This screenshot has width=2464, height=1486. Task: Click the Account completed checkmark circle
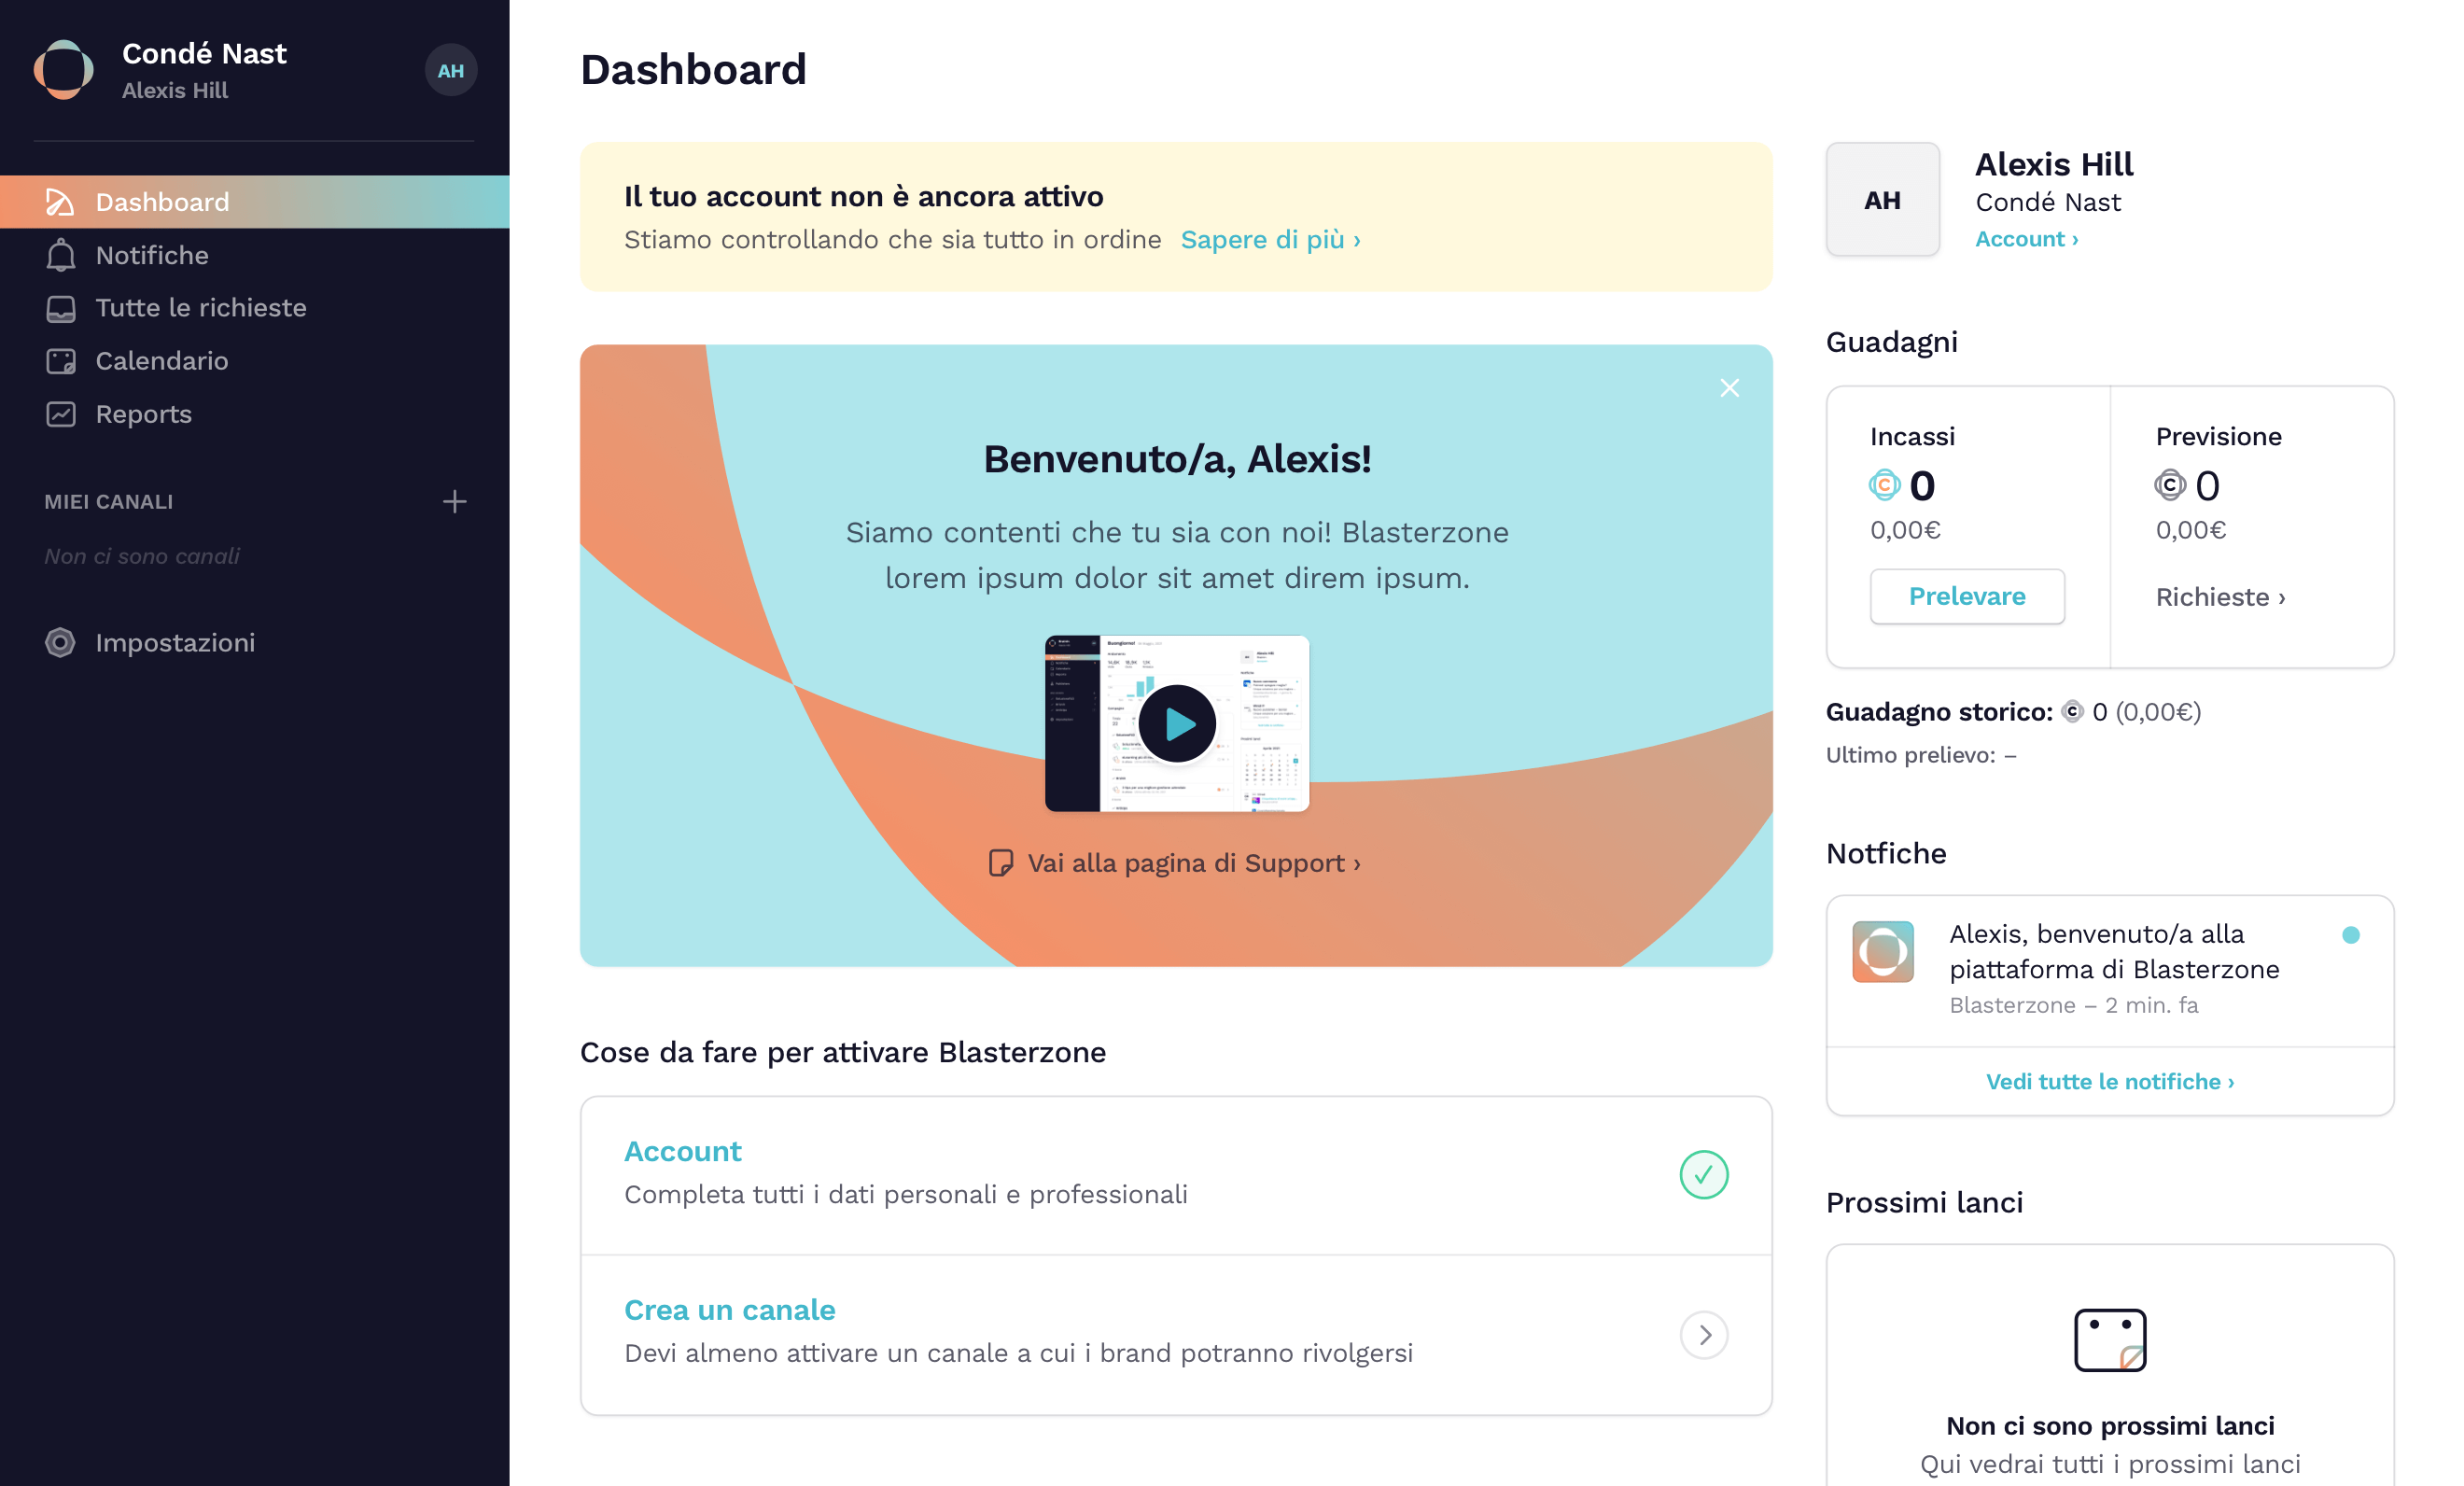(1703, 1174)
